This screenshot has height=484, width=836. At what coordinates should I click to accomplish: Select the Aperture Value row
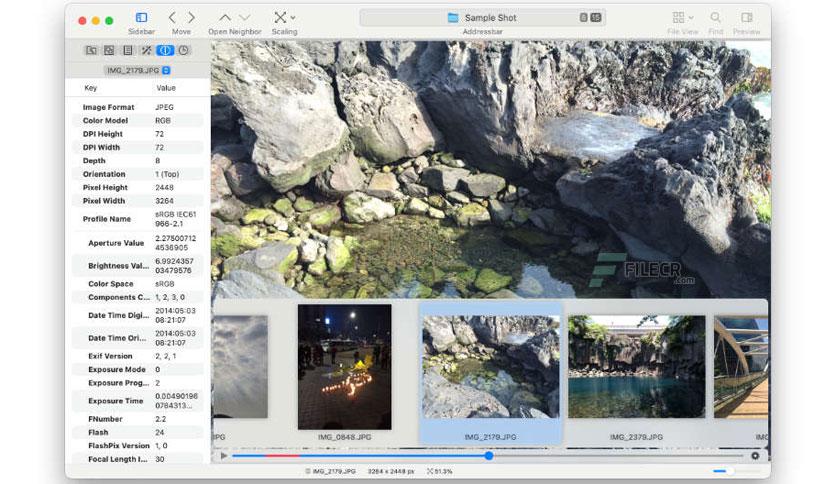(138, 243)
